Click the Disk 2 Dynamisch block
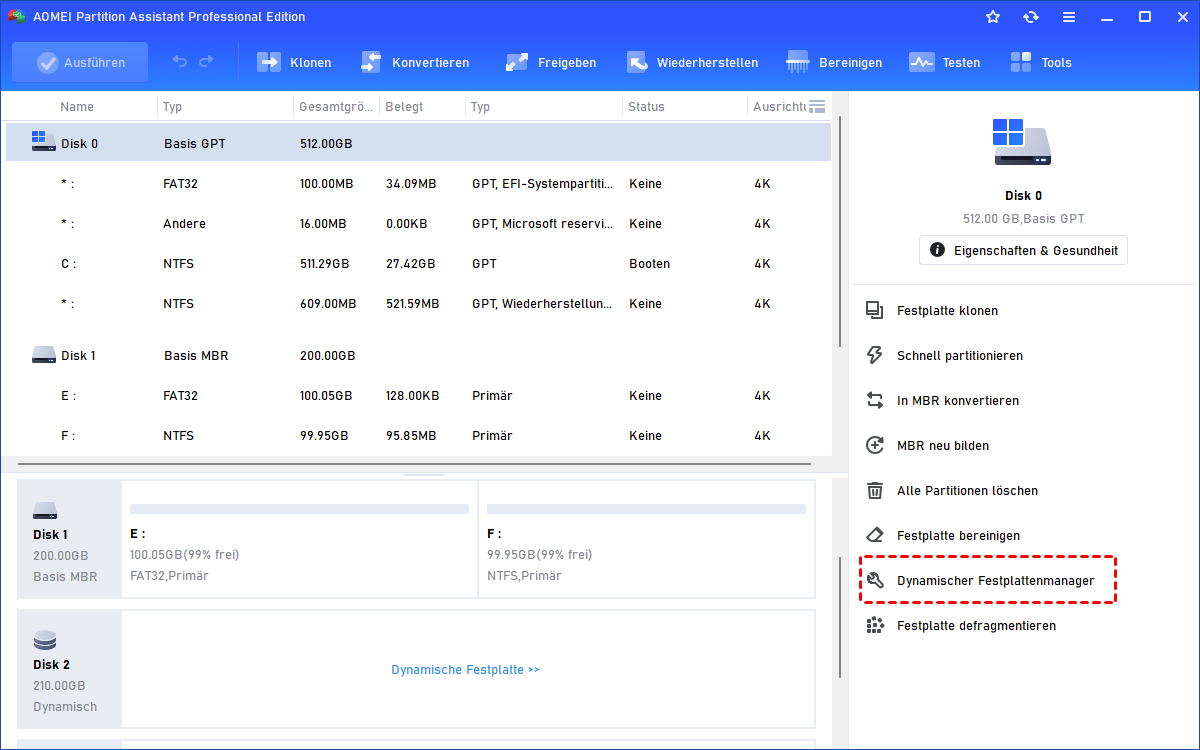This screenshot has width=1200, height=750. coord(70,670)
